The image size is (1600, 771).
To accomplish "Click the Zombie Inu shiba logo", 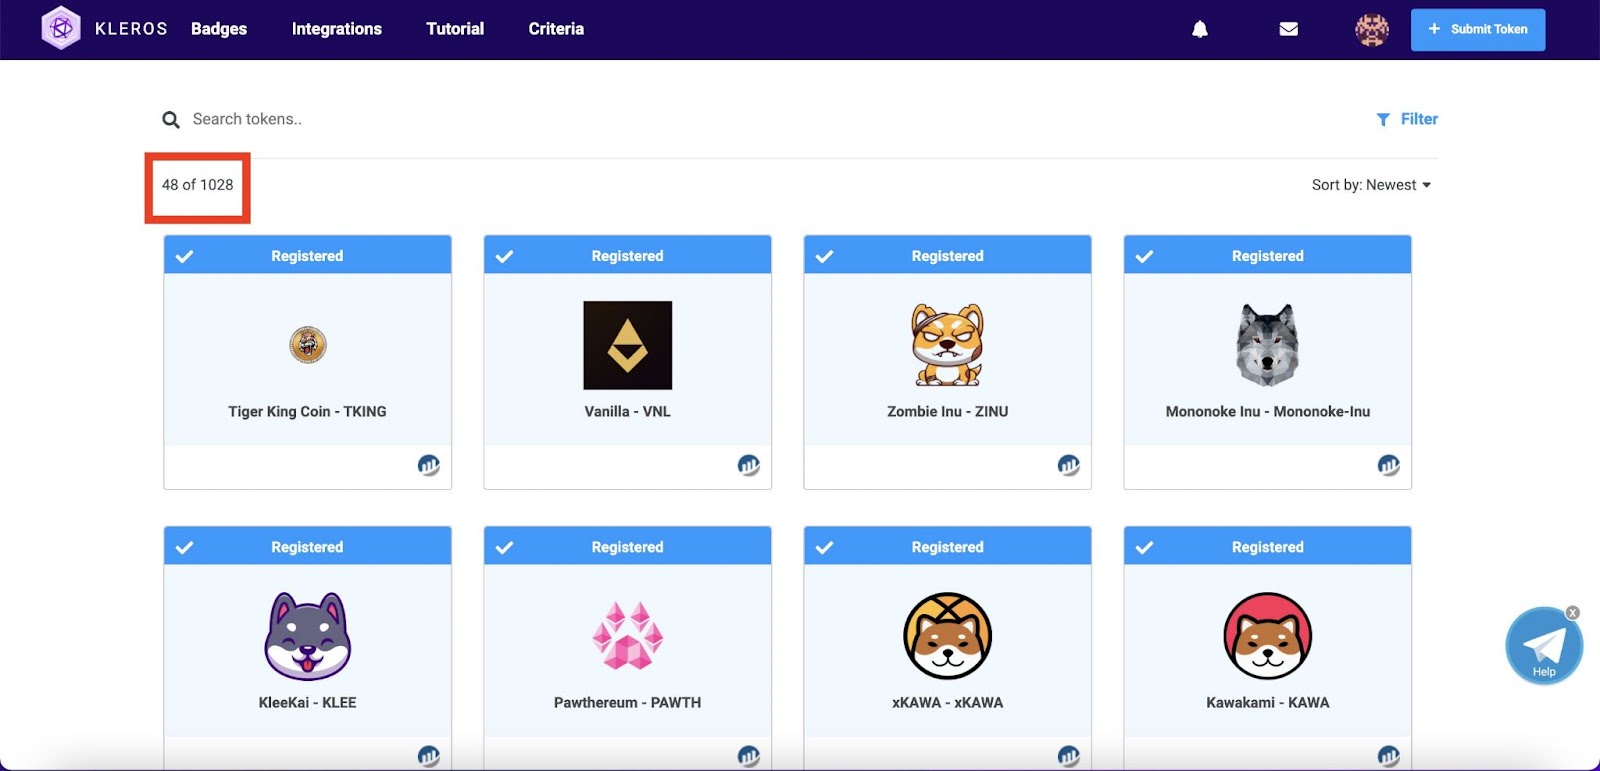I will [948, 345].
